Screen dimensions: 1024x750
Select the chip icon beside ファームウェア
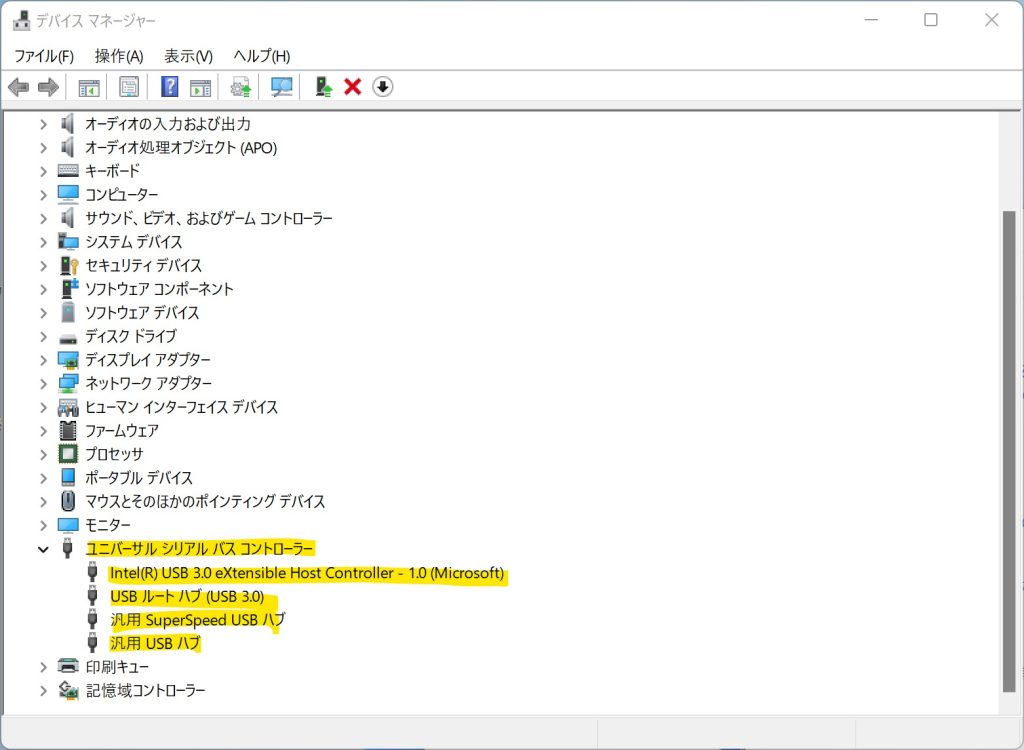[68, 431]
